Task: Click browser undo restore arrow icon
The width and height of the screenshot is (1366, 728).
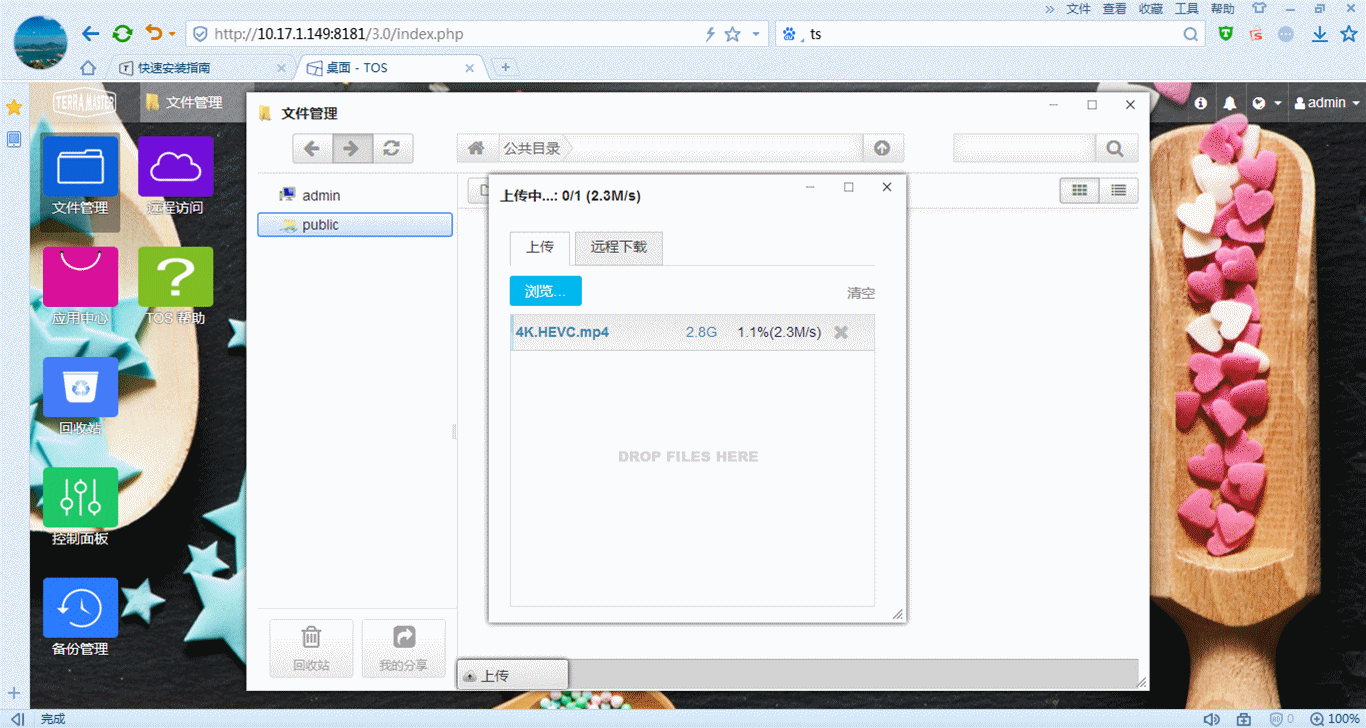Action: click(153, 33)
